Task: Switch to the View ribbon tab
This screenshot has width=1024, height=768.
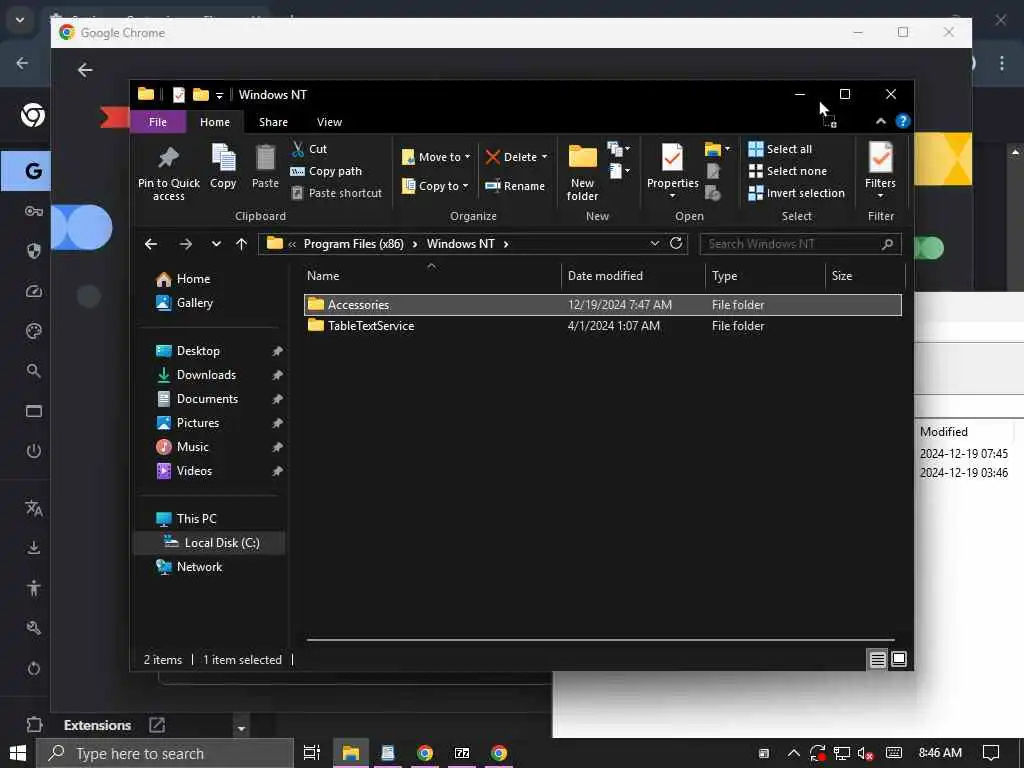Action: (329, 122)
